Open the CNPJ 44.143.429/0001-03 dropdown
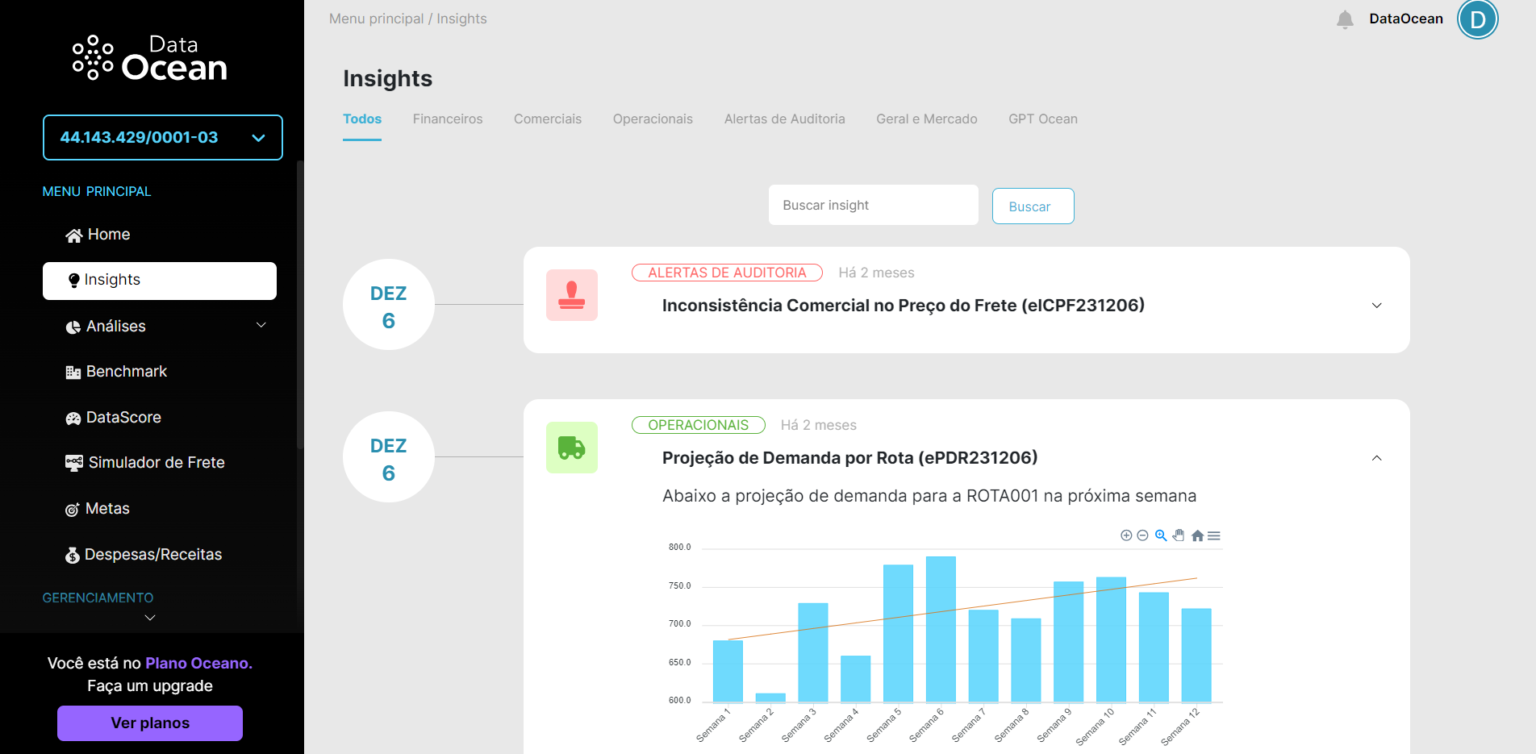The height and width of the screenshot is (754, 1536). pyautogui.click(x=162, y=137)
